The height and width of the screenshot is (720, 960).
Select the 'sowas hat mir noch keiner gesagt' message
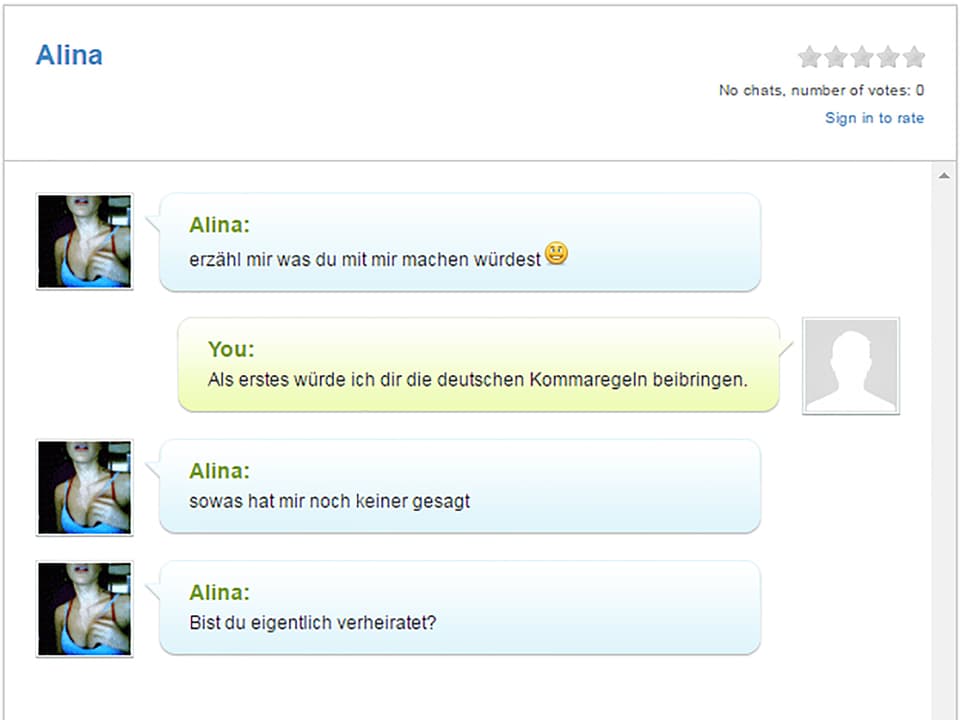(329, 501)
